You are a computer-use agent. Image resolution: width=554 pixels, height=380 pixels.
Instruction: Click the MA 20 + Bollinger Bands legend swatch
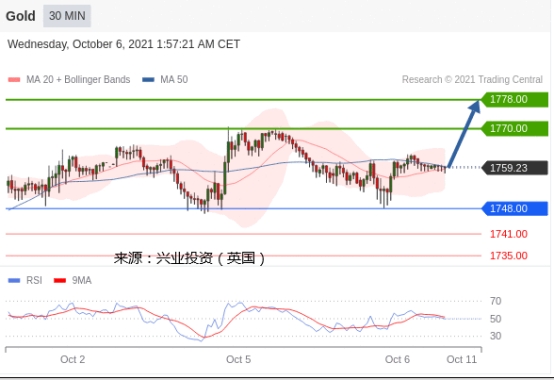pos(14,80)
